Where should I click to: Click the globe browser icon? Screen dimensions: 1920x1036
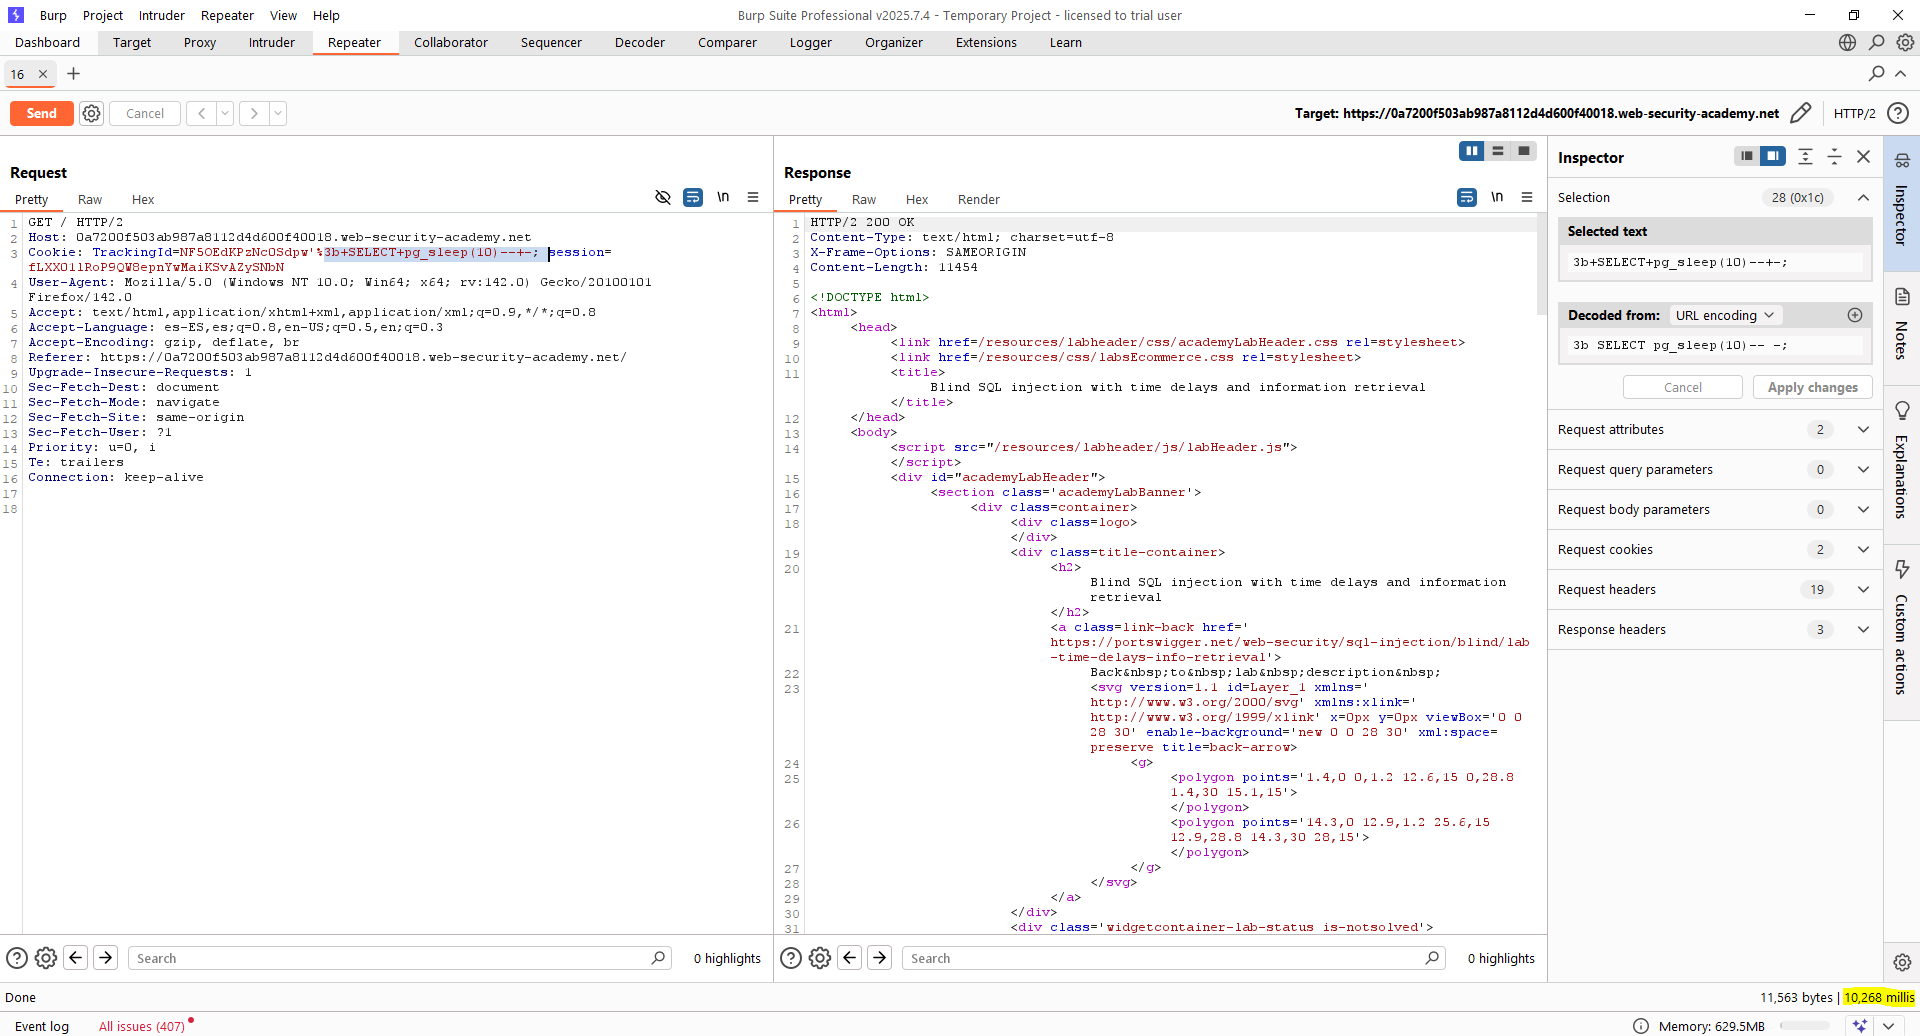pyautogui.click(x=1847, y=43)
